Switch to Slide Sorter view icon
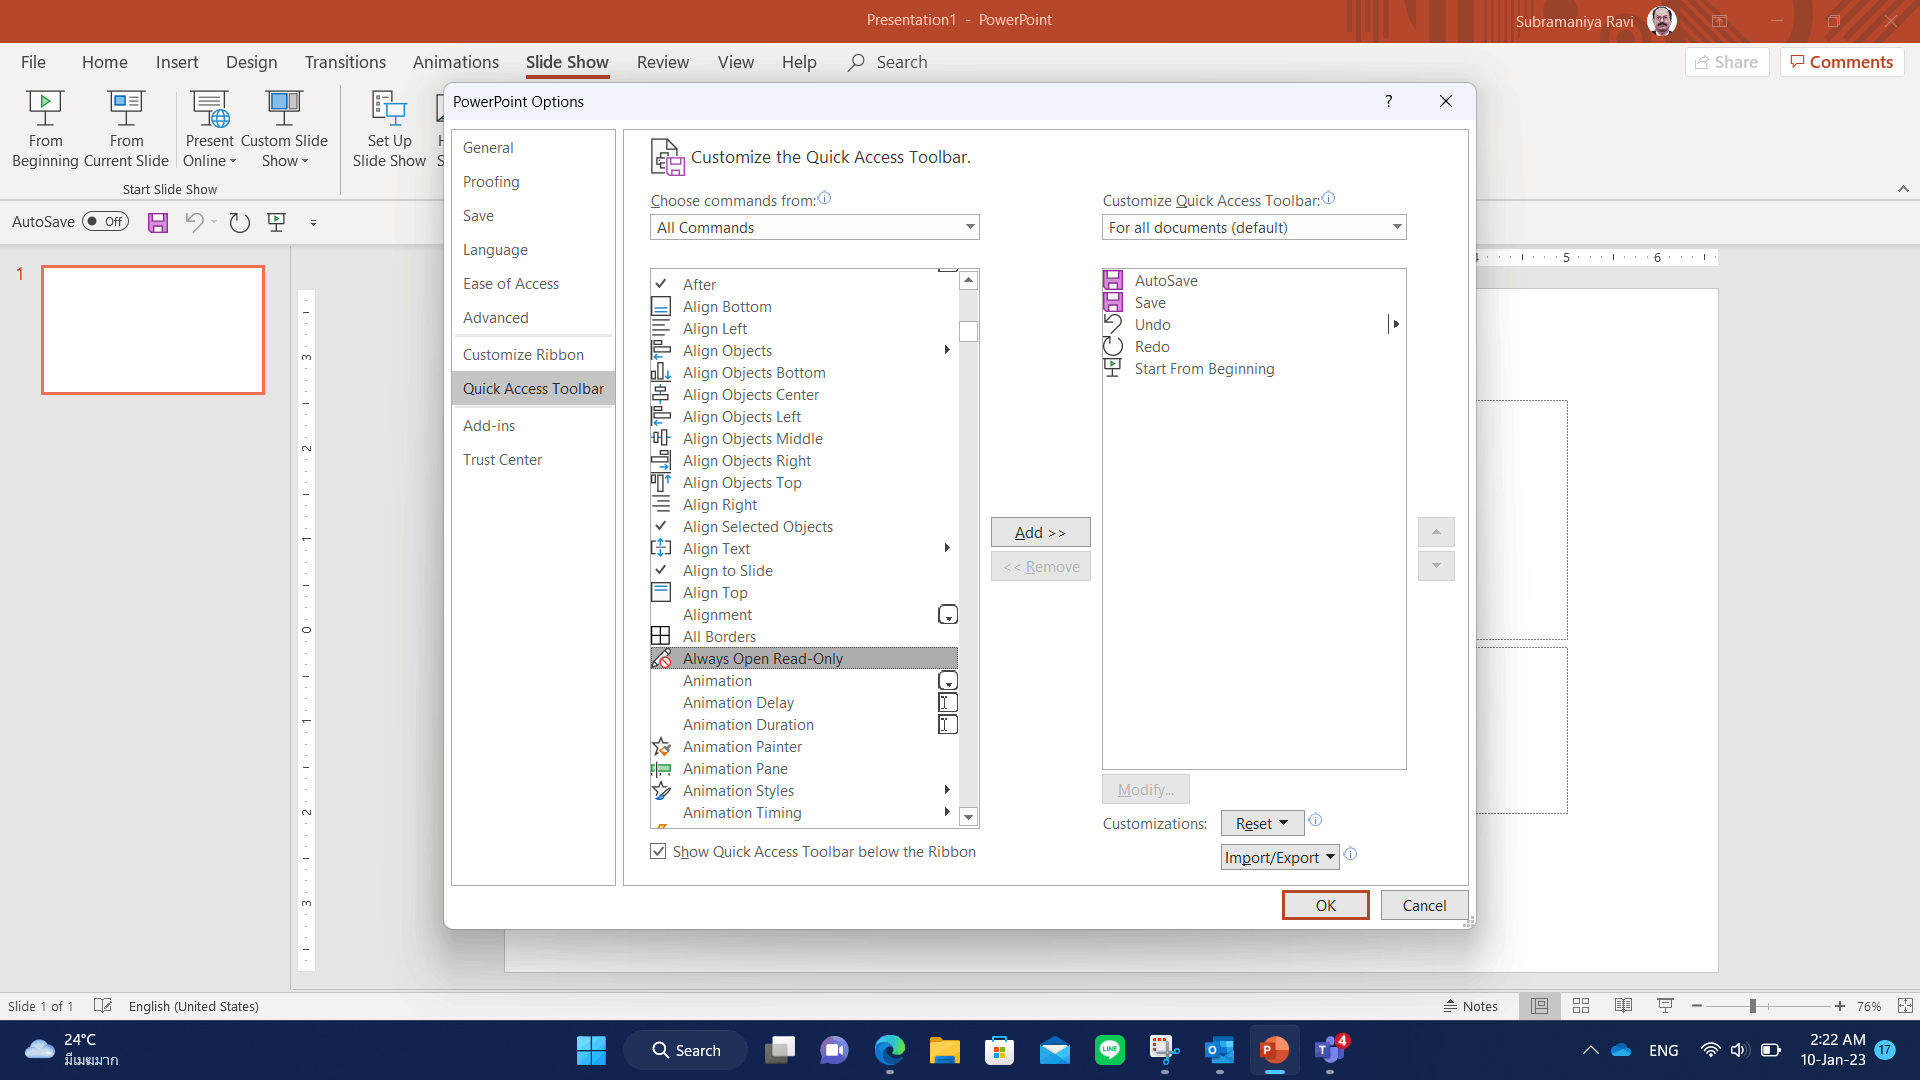The height and width of the screenshot is (1080, 1920). [x=1581, y=1006]
